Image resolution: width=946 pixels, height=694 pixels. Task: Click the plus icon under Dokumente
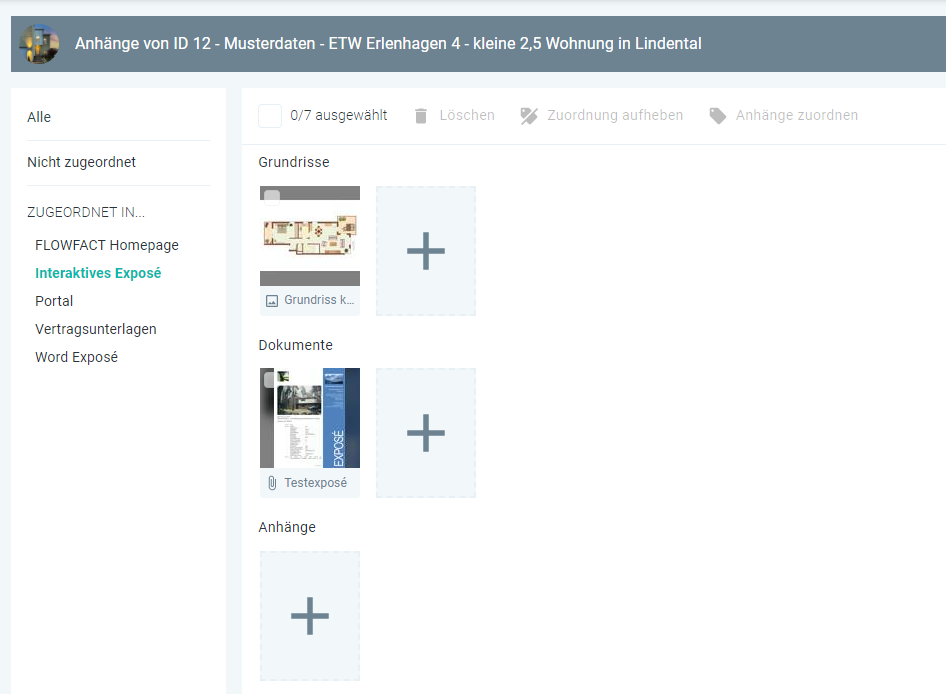(x=426, y=433)
